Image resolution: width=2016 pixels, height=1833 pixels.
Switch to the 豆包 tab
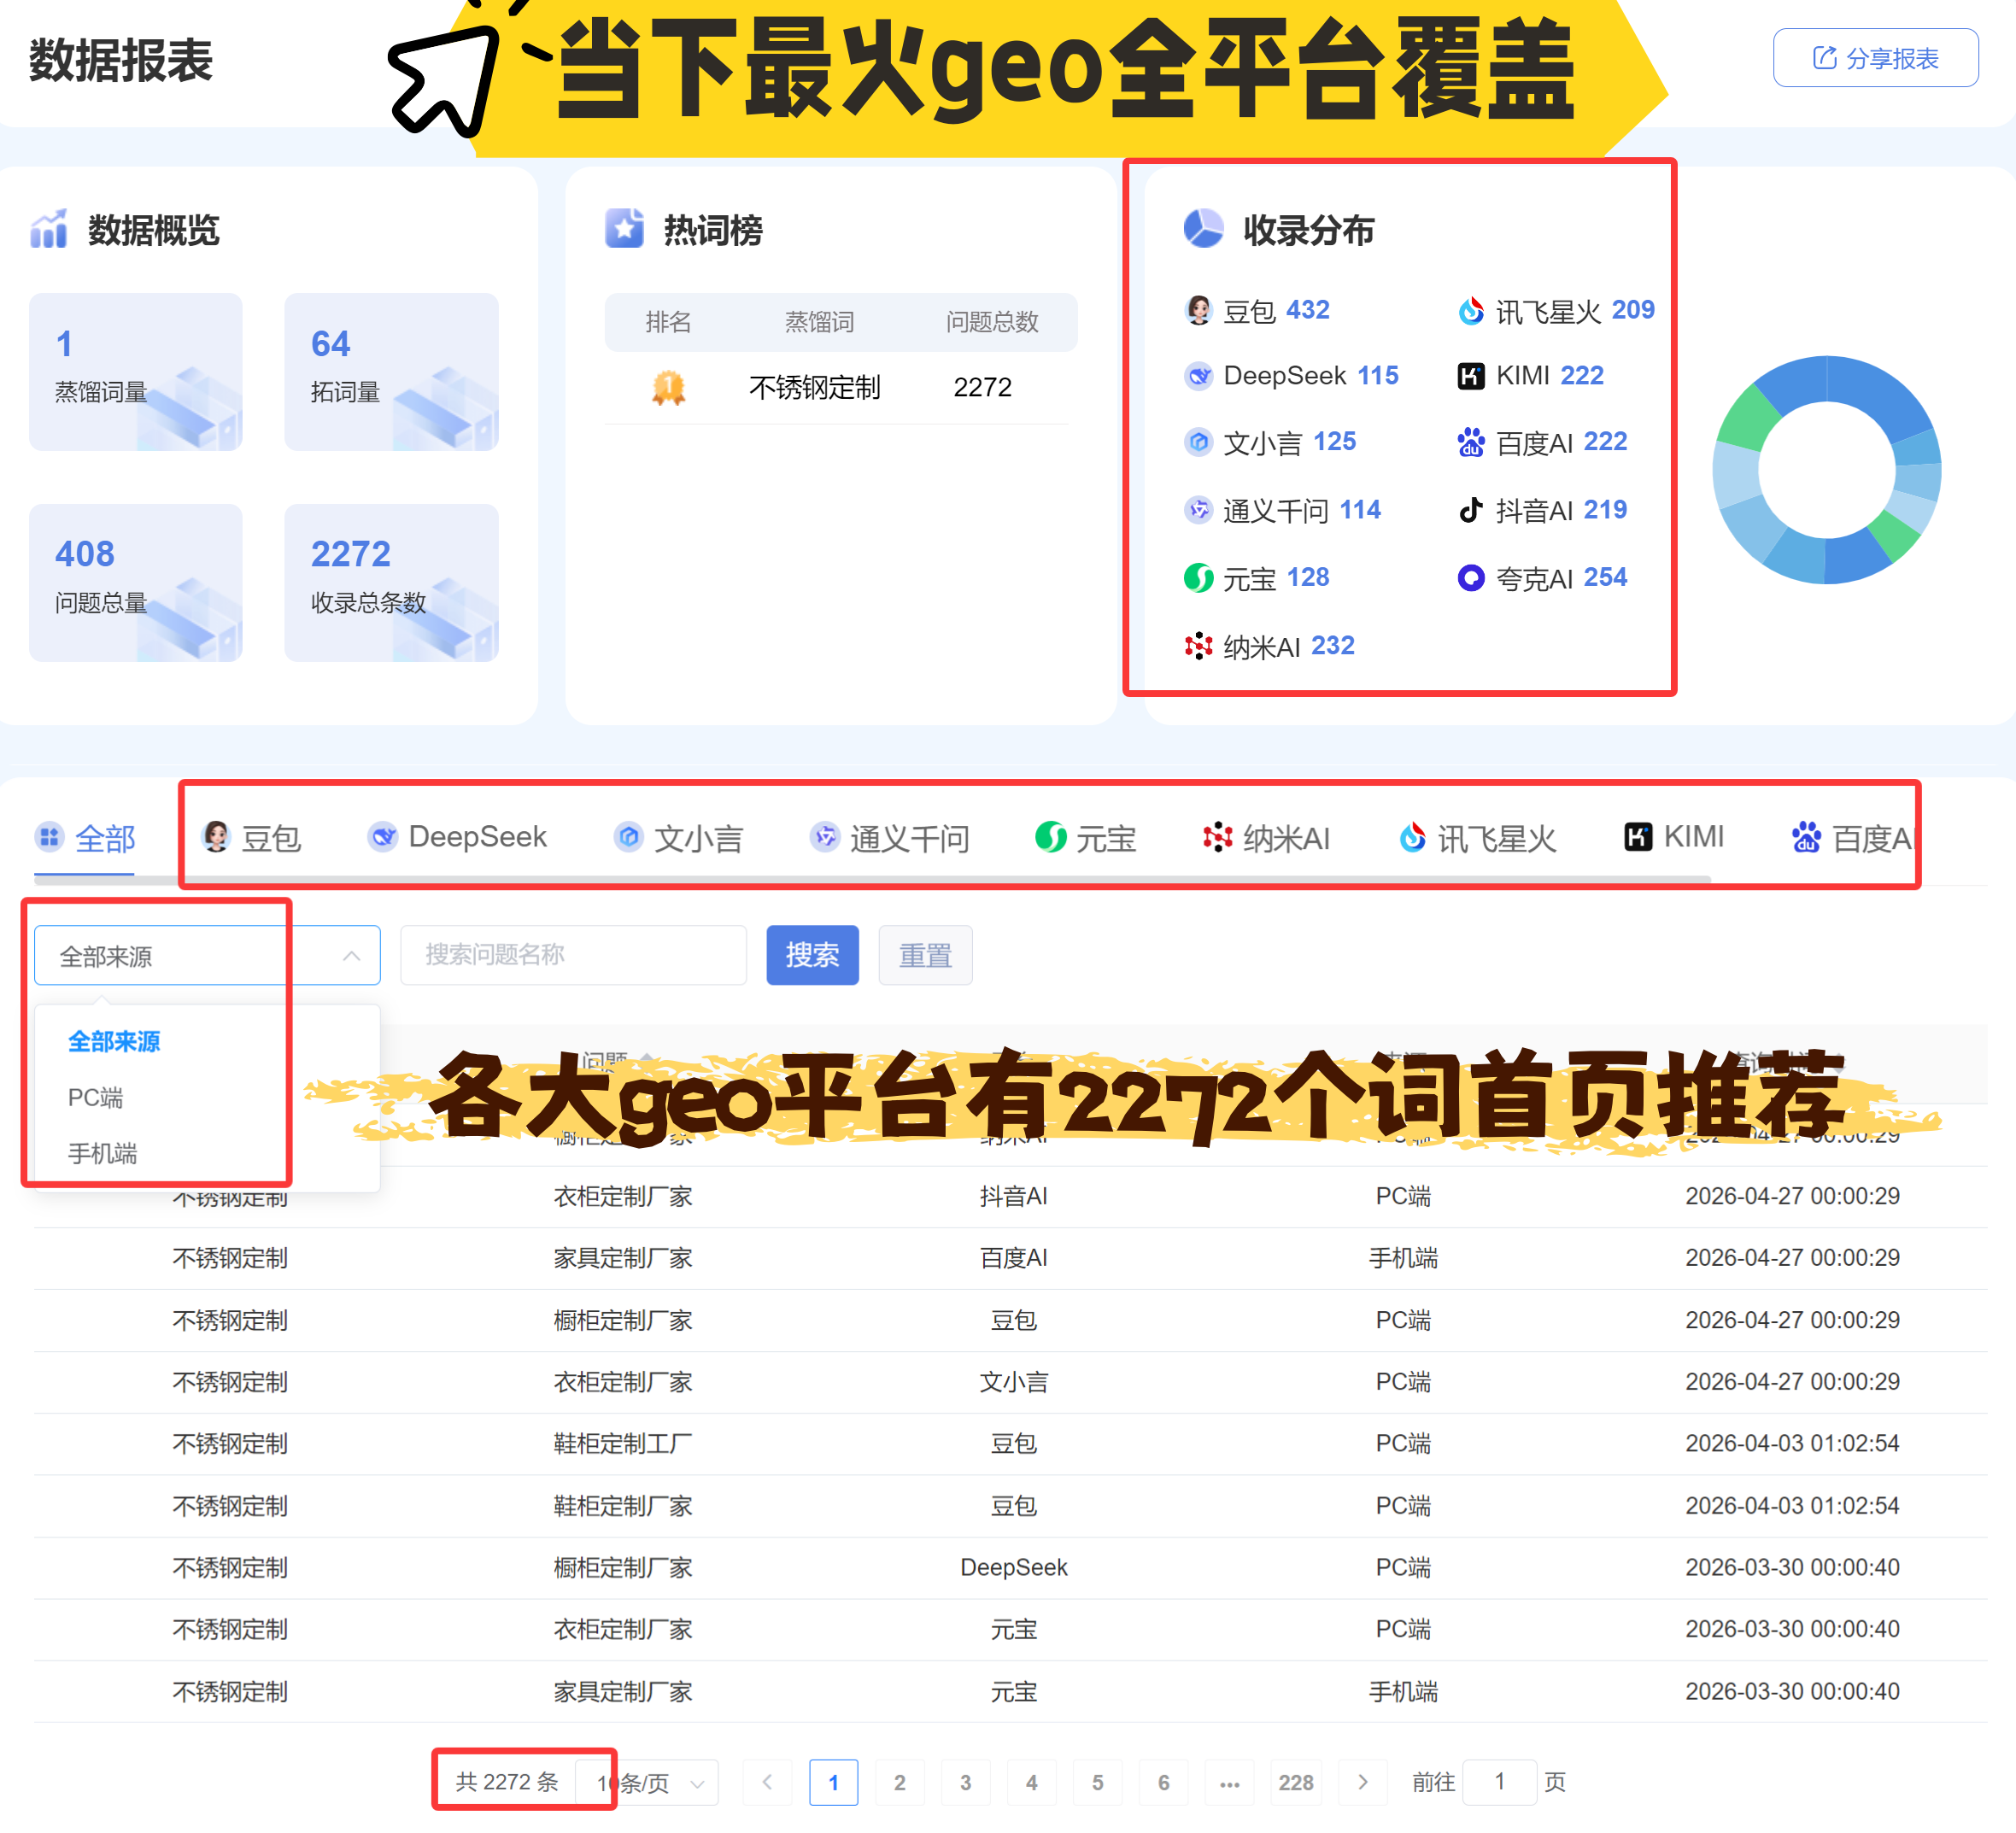click(252, 838)
